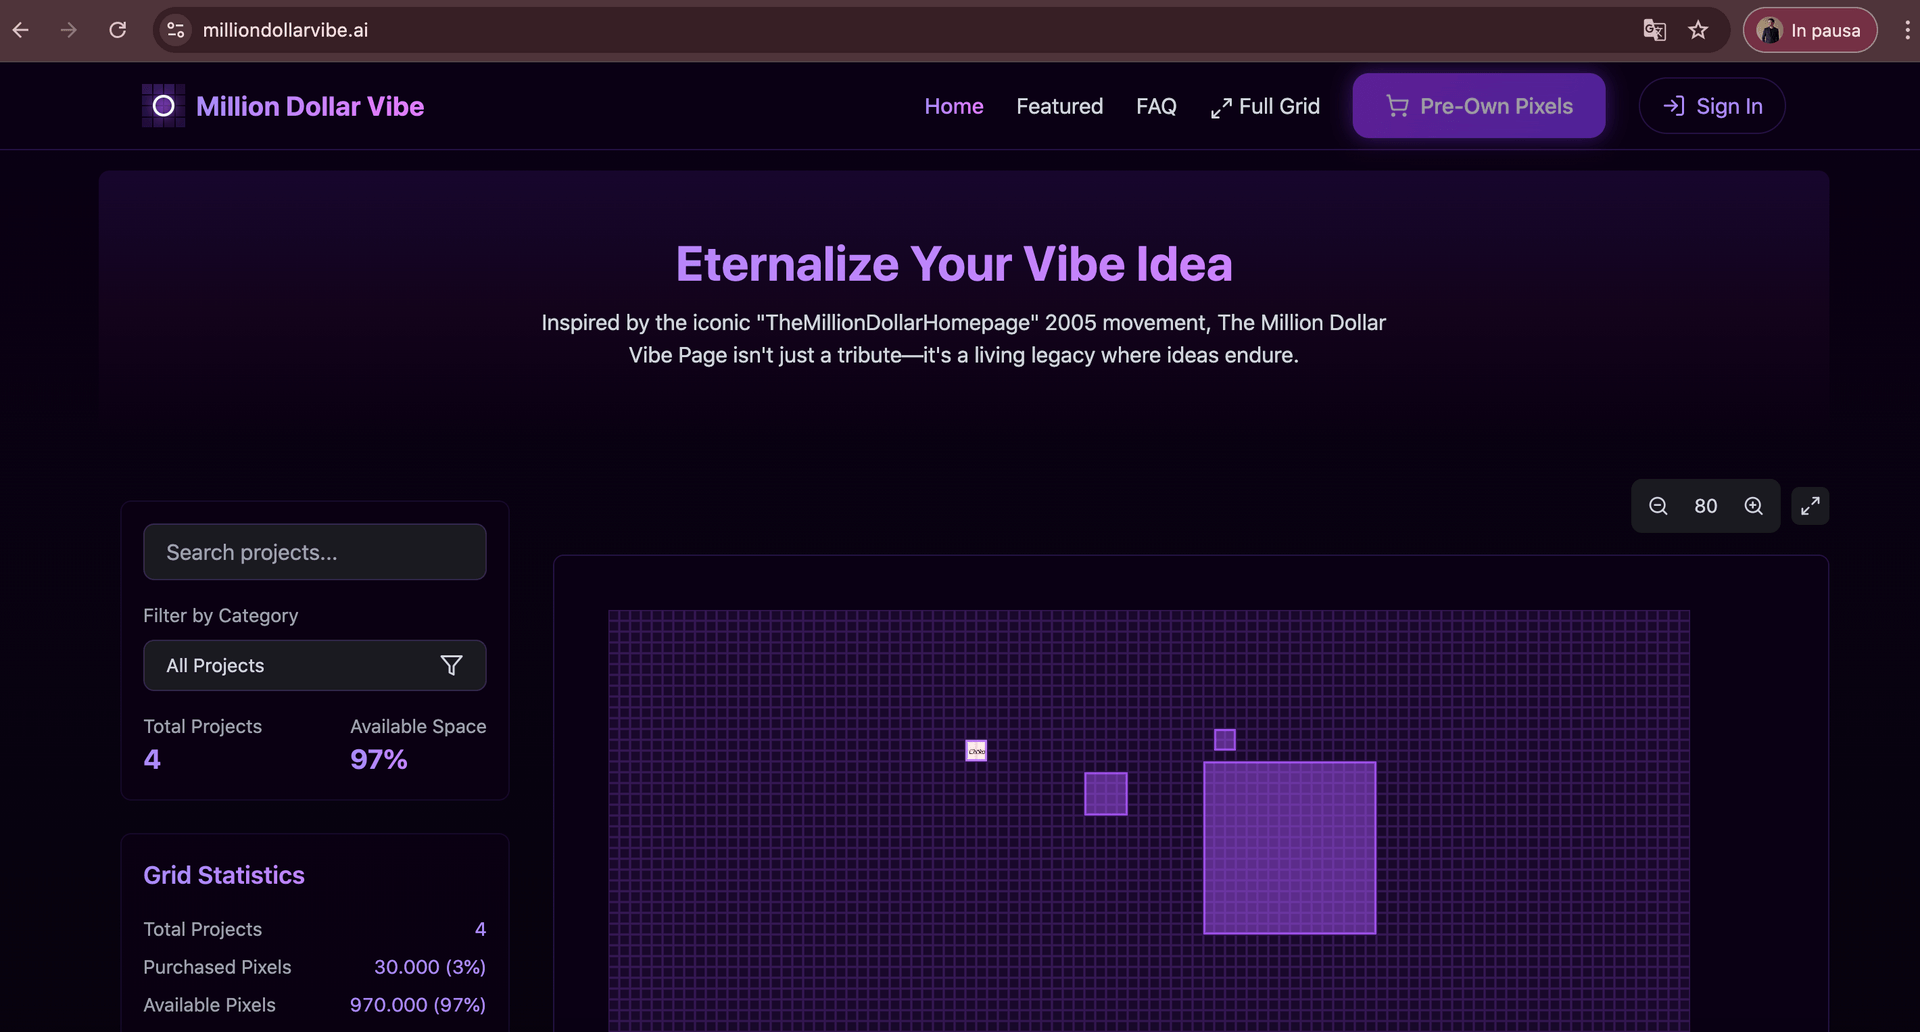Go back using the browser back arrow
This screenshot has width=1920, height=1032.
(21, 30)
